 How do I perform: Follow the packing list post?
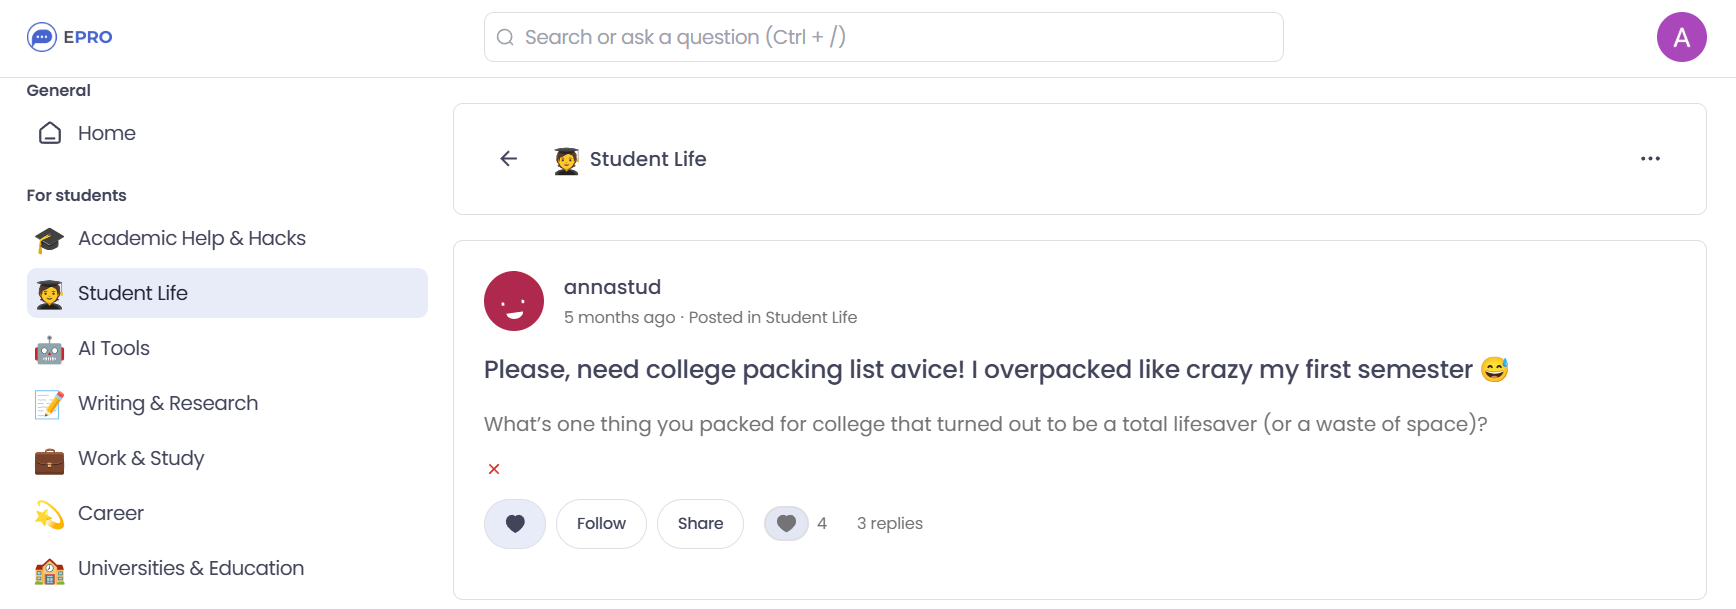coord(600,523)
